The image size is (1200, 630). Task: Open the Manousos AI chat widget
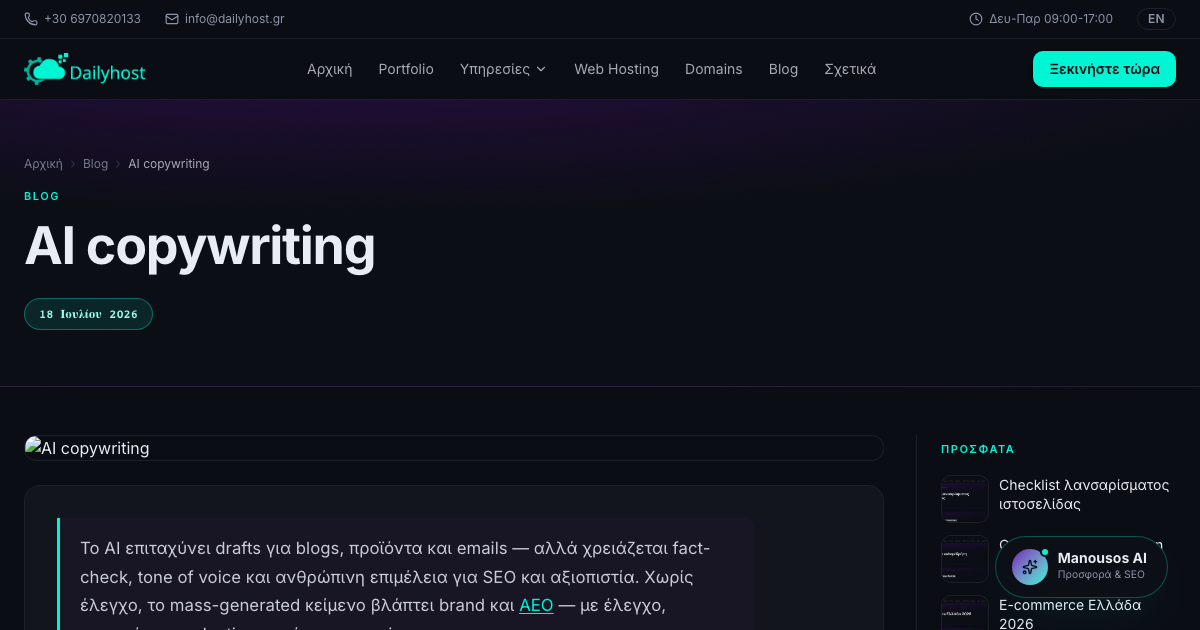click(1081, 567)
